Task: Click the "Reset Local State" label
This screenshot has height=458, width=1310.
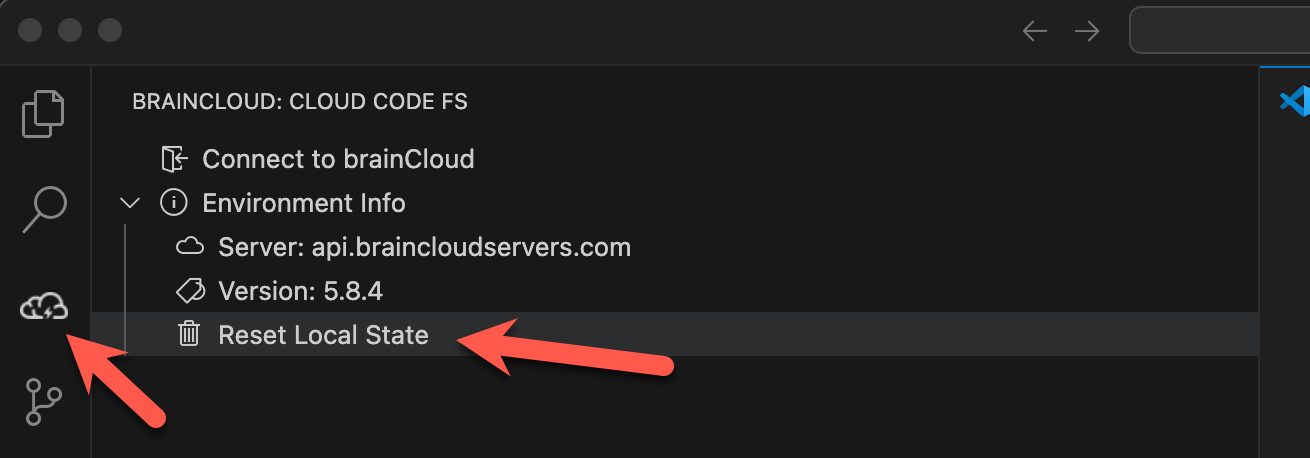Action: coord(323,335)
